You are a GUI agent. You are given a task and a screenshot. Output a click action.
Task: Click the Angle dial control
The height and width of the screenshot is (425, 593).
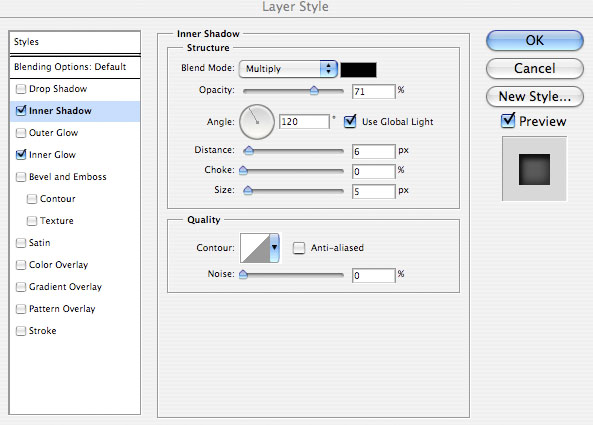(x=257, y=122)
